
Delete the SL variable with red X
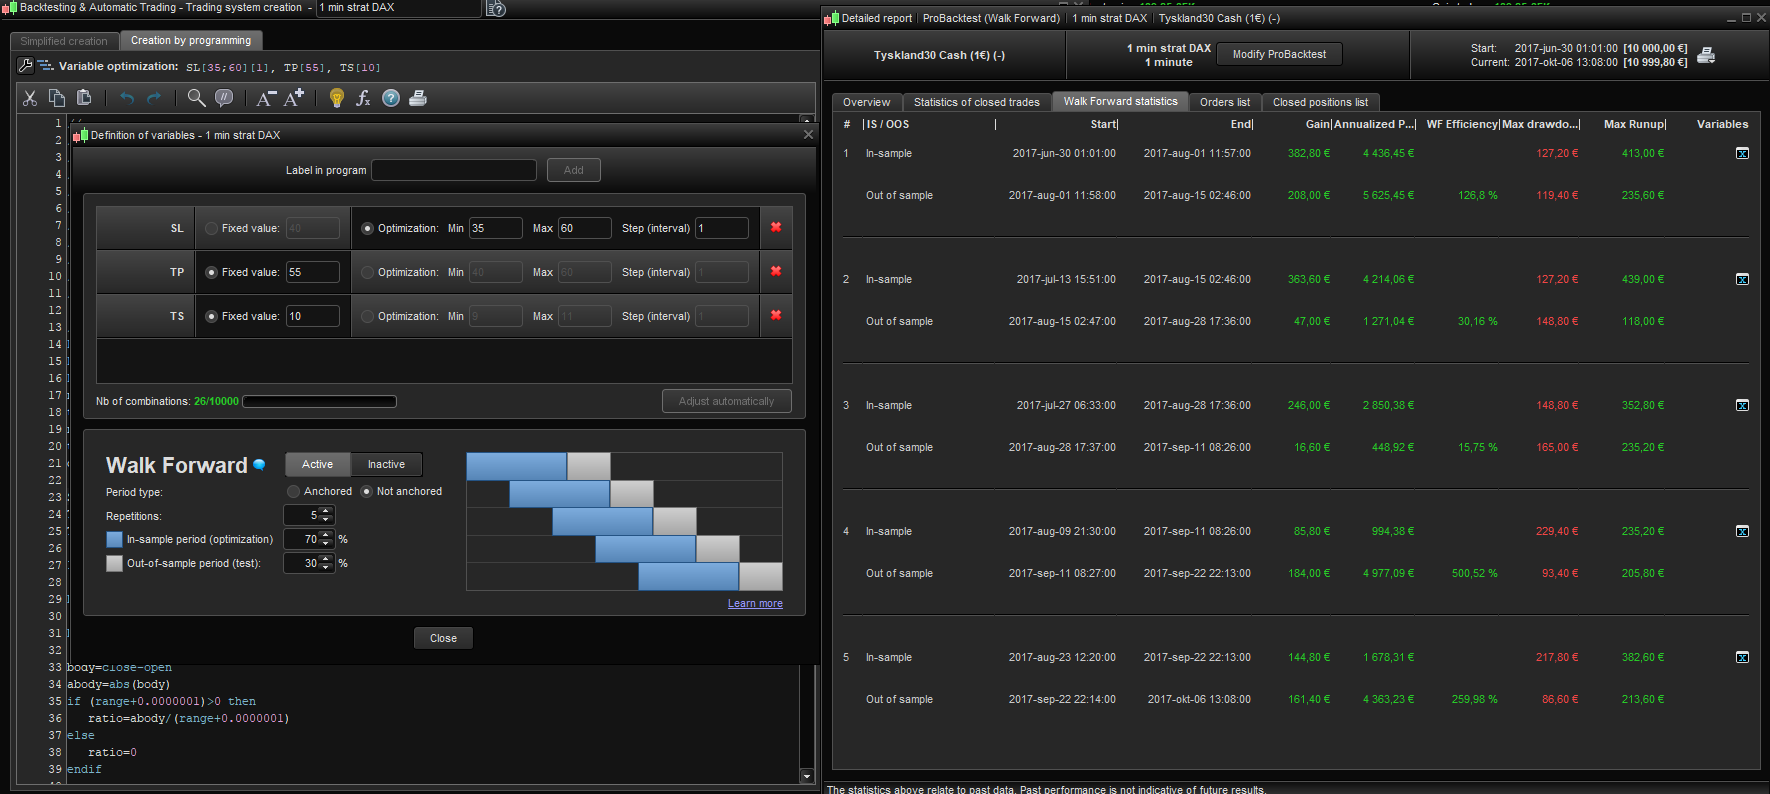pos(776,227)
